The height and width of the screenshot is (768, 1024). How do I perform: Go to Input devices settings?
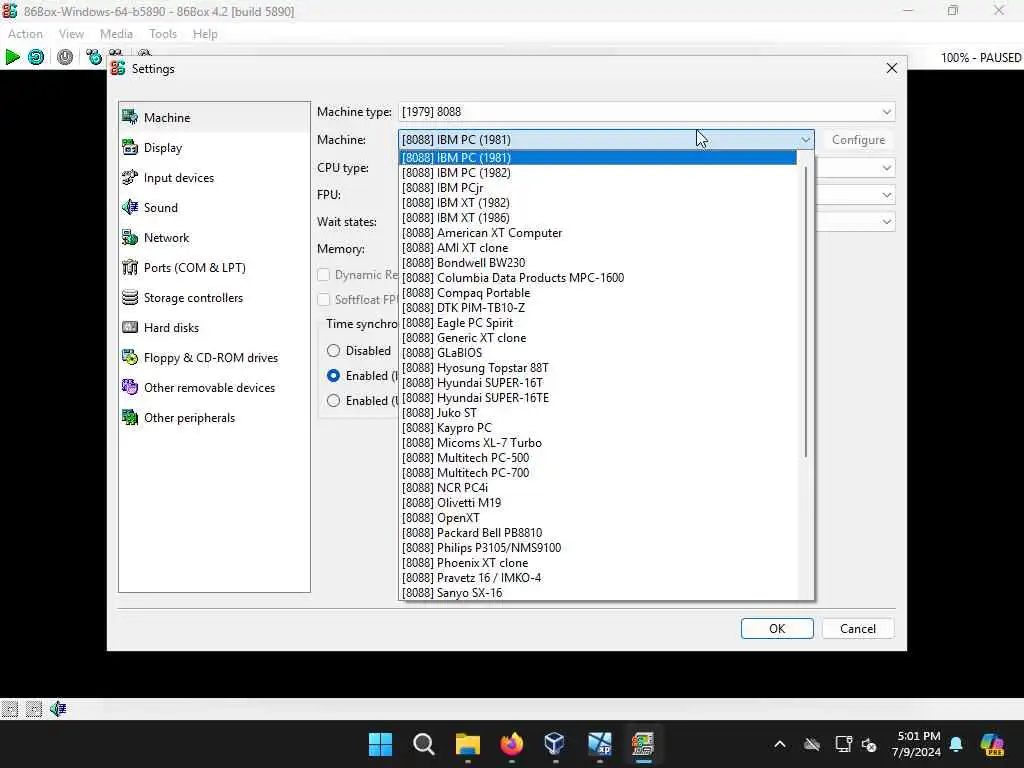(x=214, y=178)
